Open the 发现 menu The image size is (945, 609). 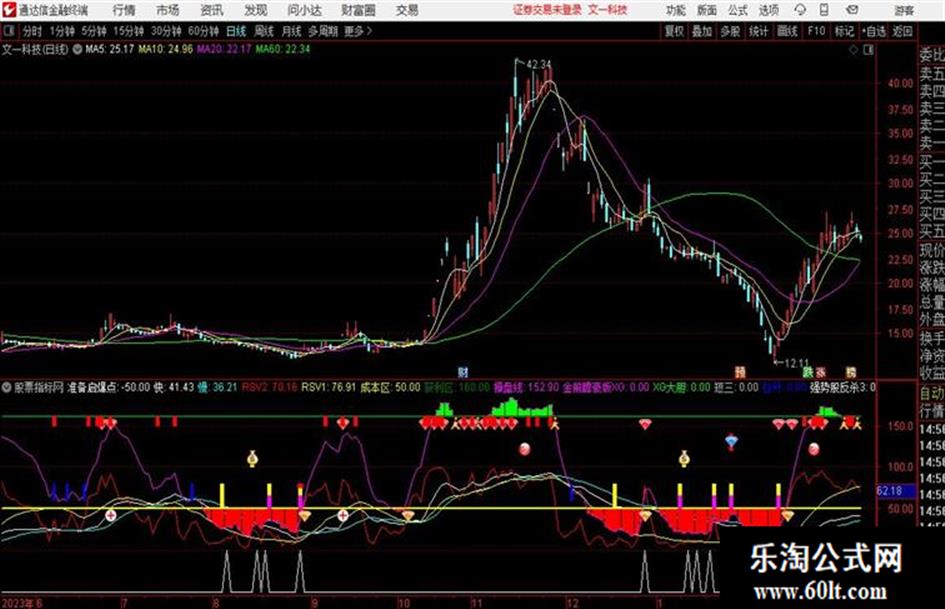[256, 10]
